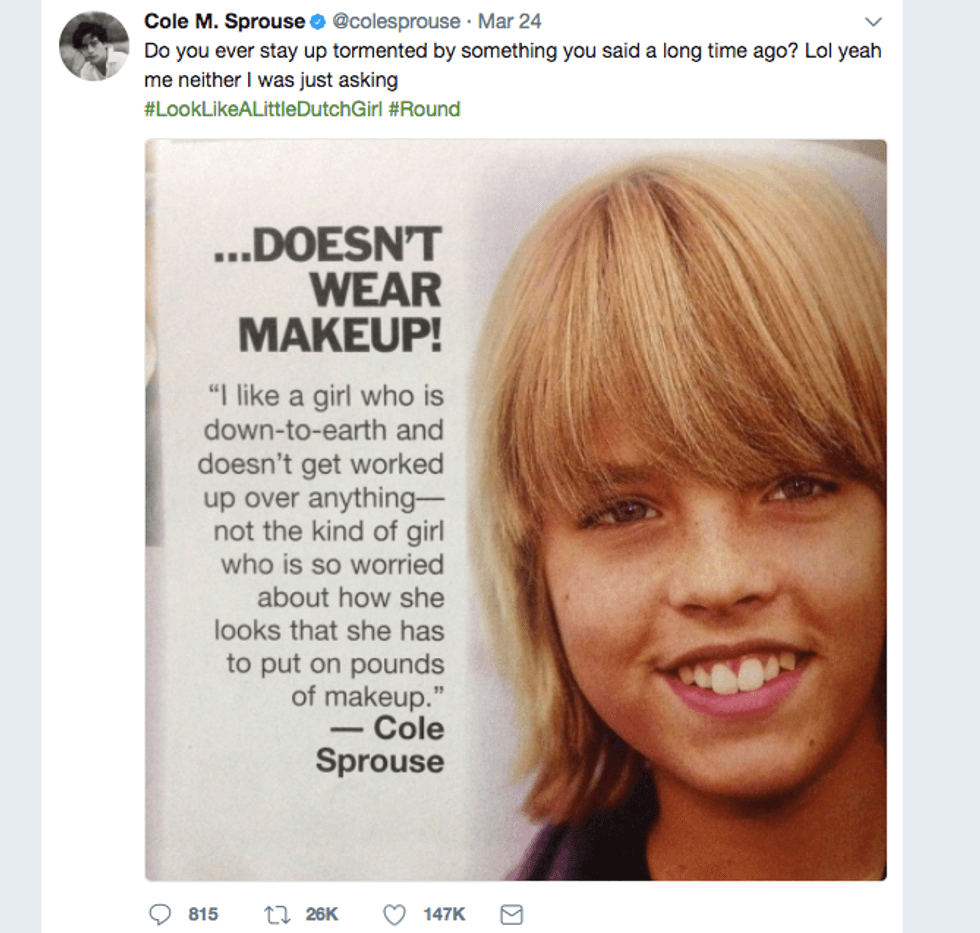The width and height of the screenshot is (980, 933).
Task: Click the reply speech bubble icon
Action: coord(160,914)
